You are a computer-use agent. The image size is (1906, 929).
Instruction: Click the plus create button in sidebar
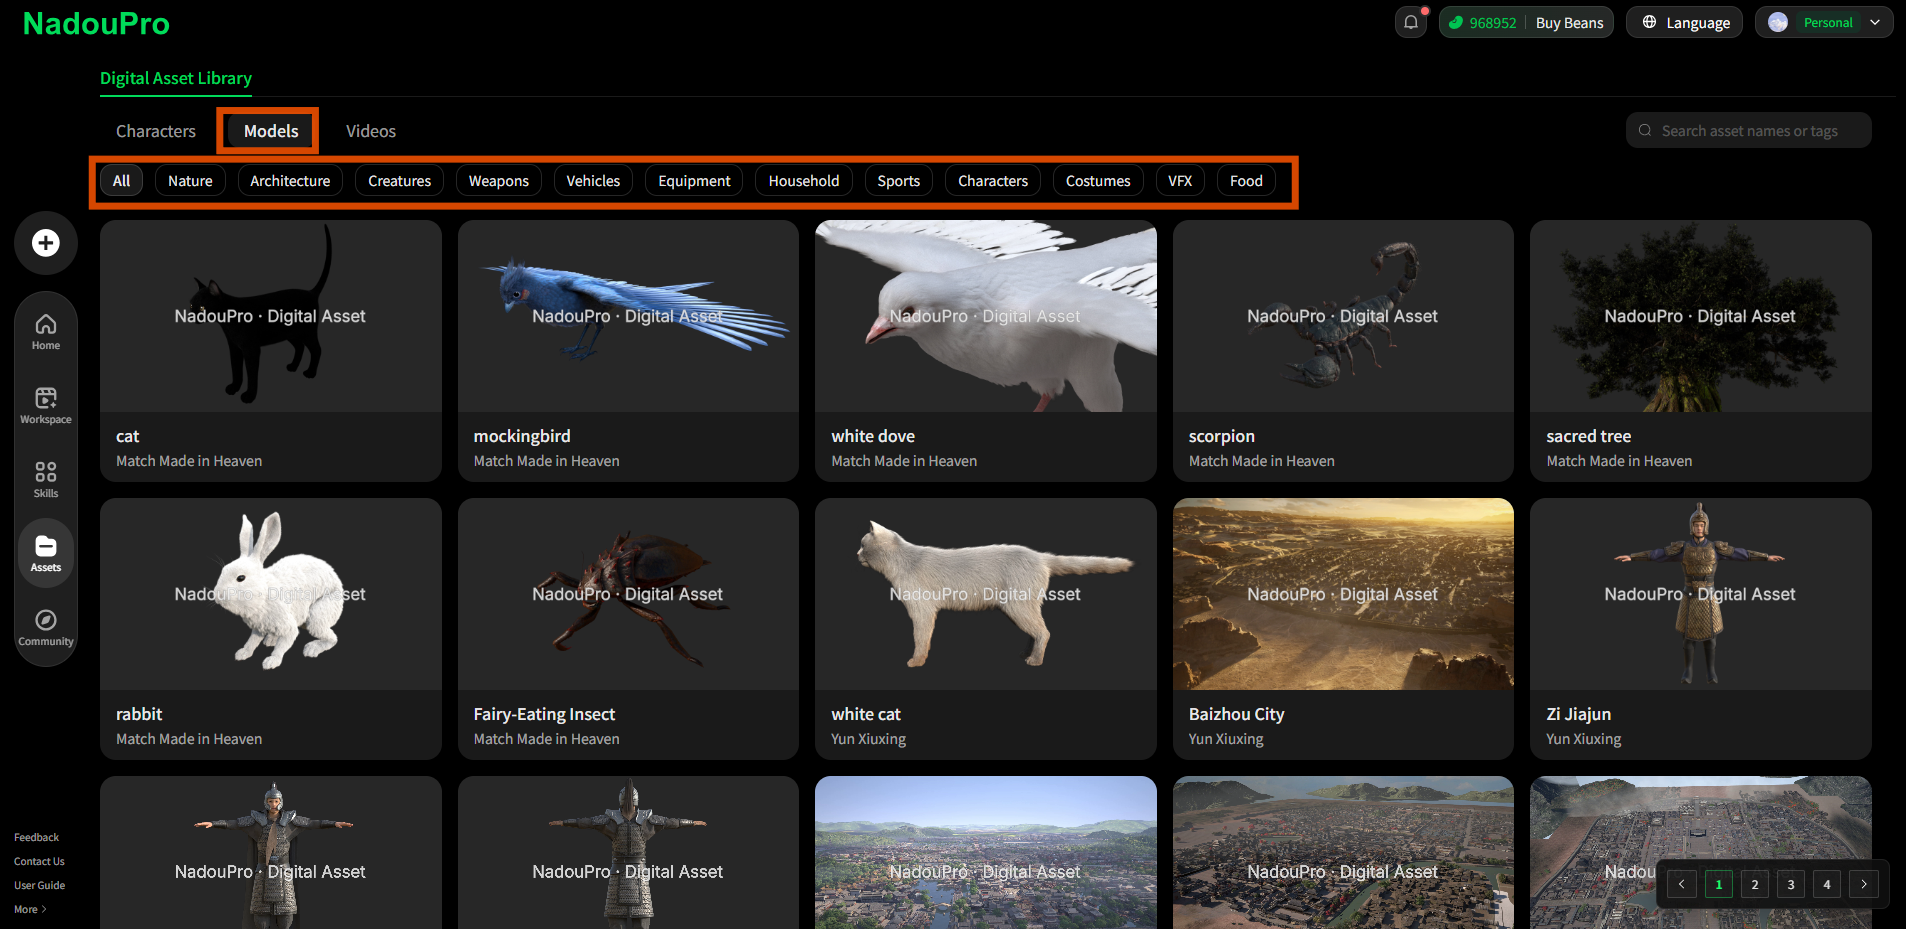[x=46, y=243]
